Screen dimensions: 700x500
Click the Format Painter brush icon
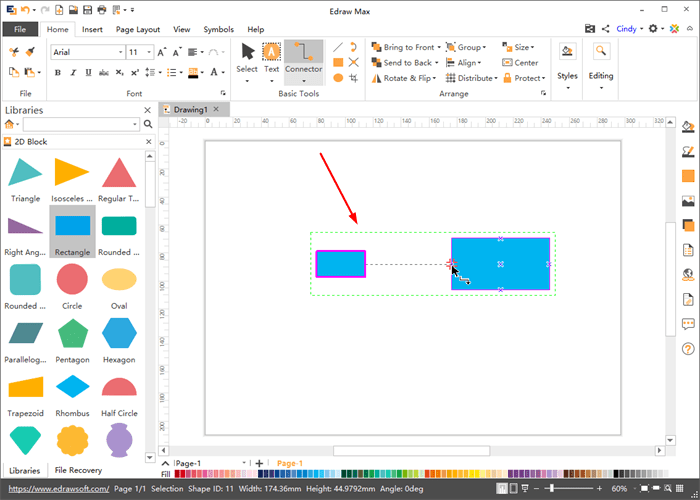(x=30, y=52)
